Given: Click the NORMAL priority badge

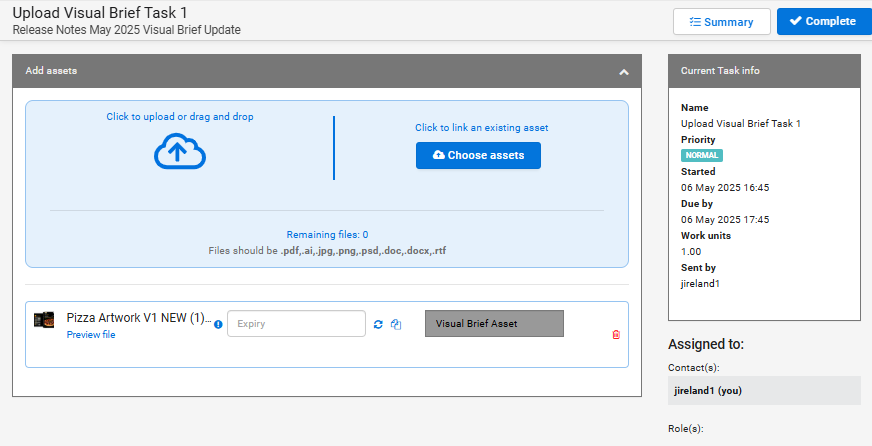Looking at the screenshot, I should pos(702,156).
